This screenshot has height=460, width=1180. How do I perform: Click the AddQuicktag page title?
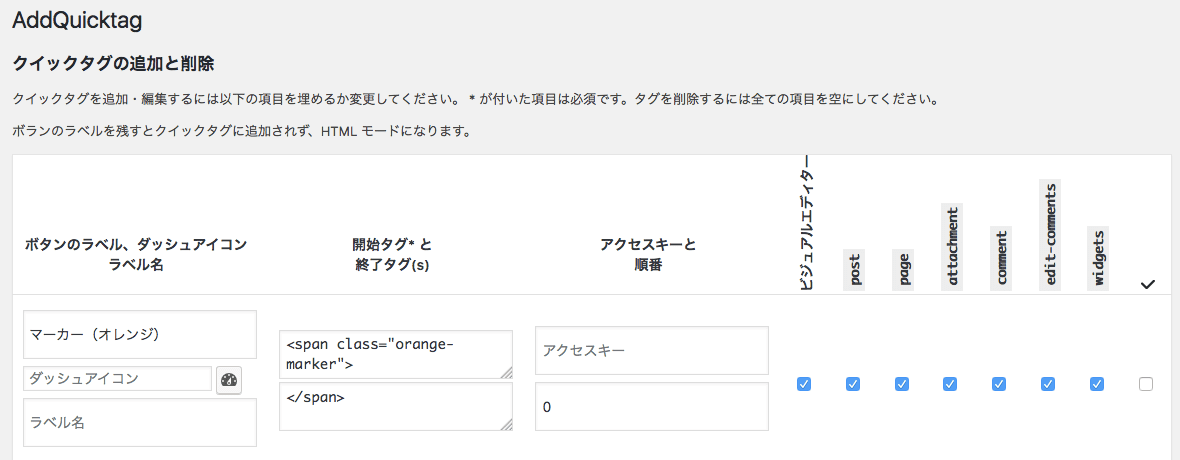click(x=78, y=21)
